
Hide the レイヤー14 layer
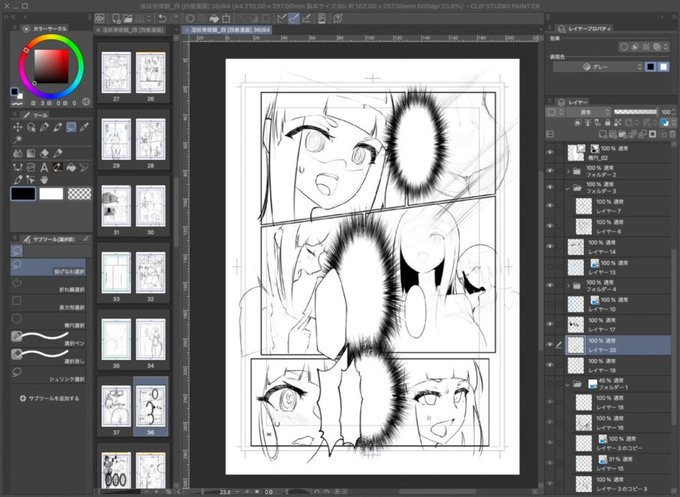550,247
